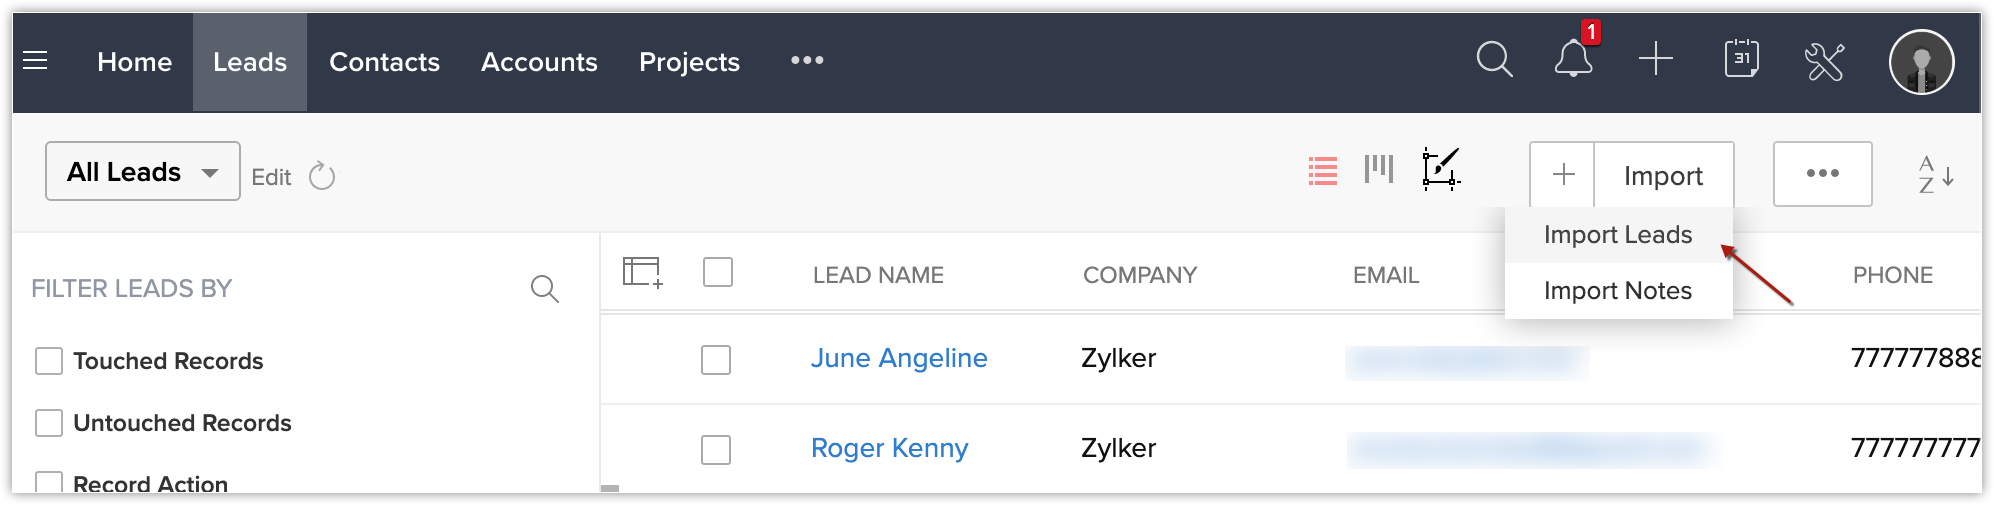Screen dimensions: 1994x505
Task: Select the June Angeline row checkbox
Action: [x=716, y=360]
